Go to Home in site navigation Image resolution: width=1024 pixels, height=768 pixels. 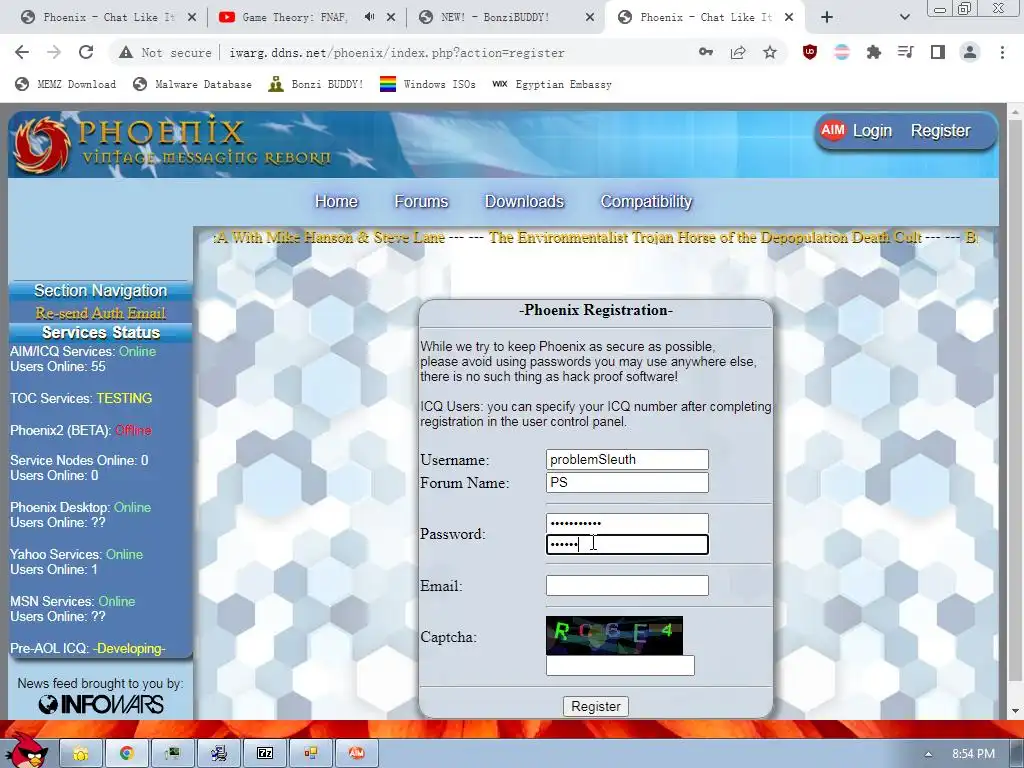[x=336, y=201]
